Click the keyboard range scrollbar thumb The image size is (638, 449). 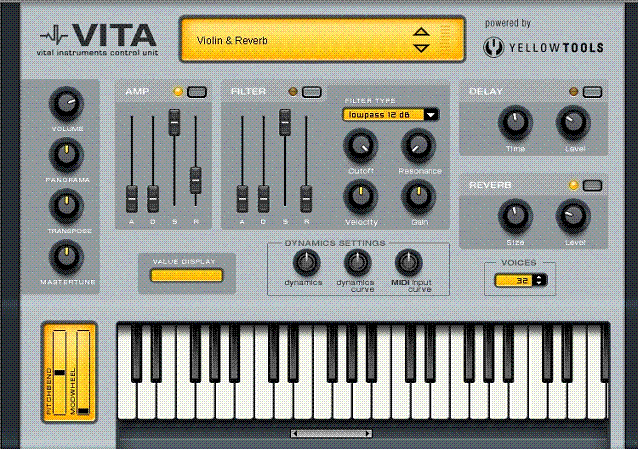331,434
